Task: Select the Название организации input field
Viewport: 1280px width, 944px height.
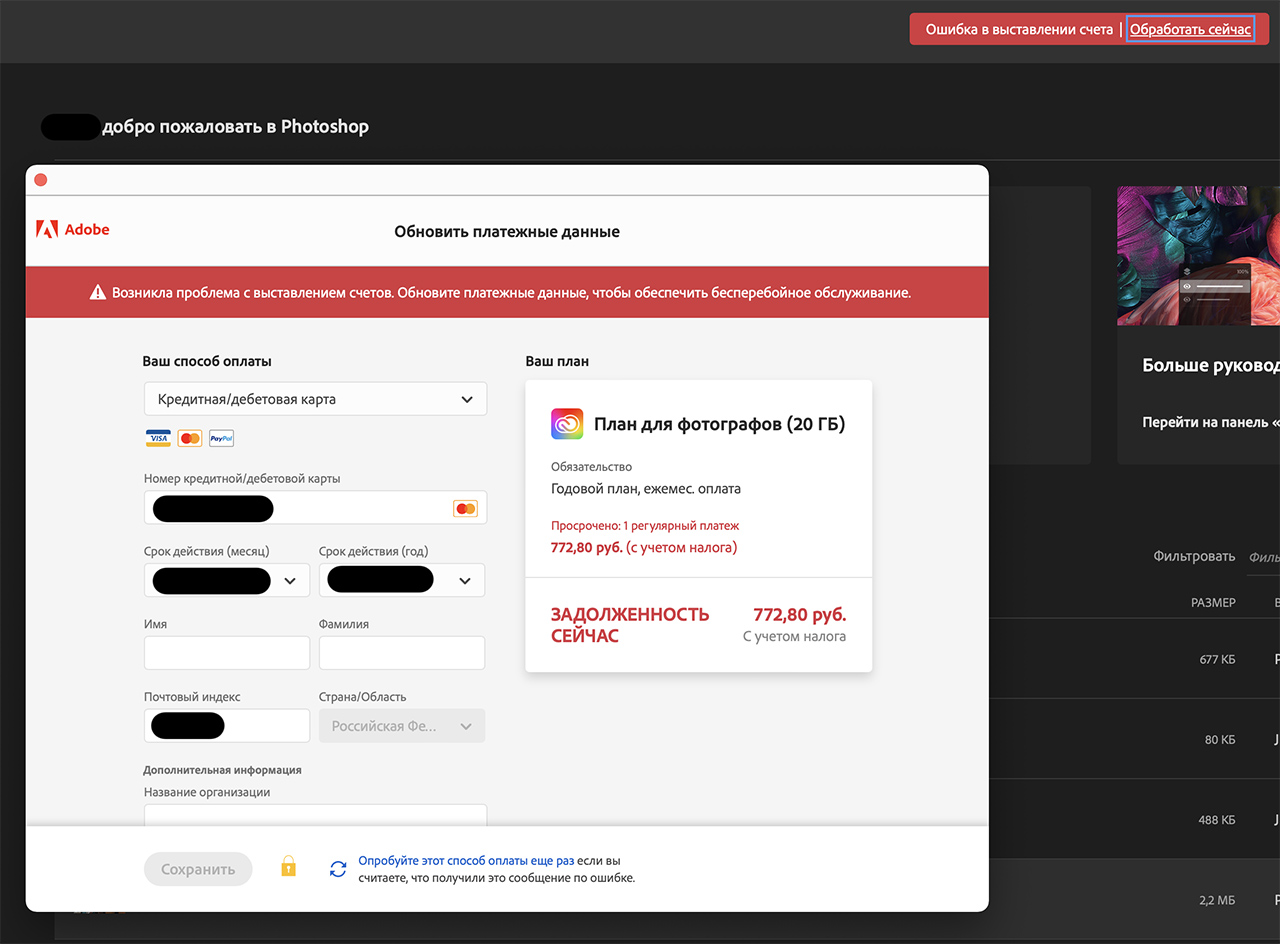Action: pos(315,815)
